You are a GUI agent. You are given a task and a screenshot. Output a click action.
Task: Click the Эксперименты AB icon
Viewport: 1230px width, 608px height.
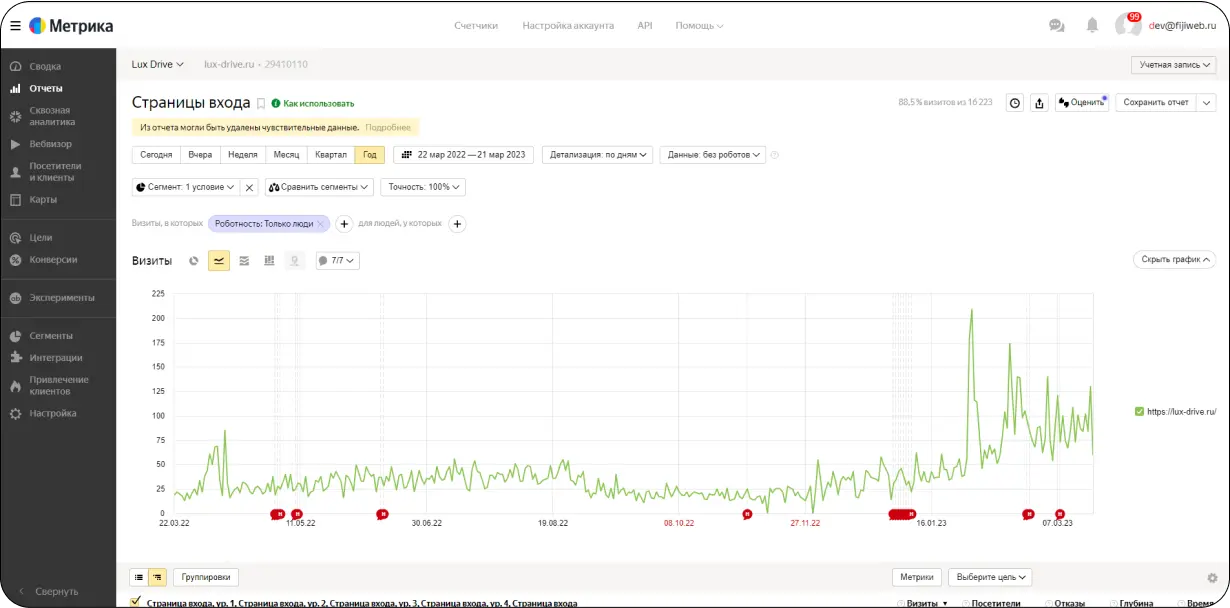point(16,298)
